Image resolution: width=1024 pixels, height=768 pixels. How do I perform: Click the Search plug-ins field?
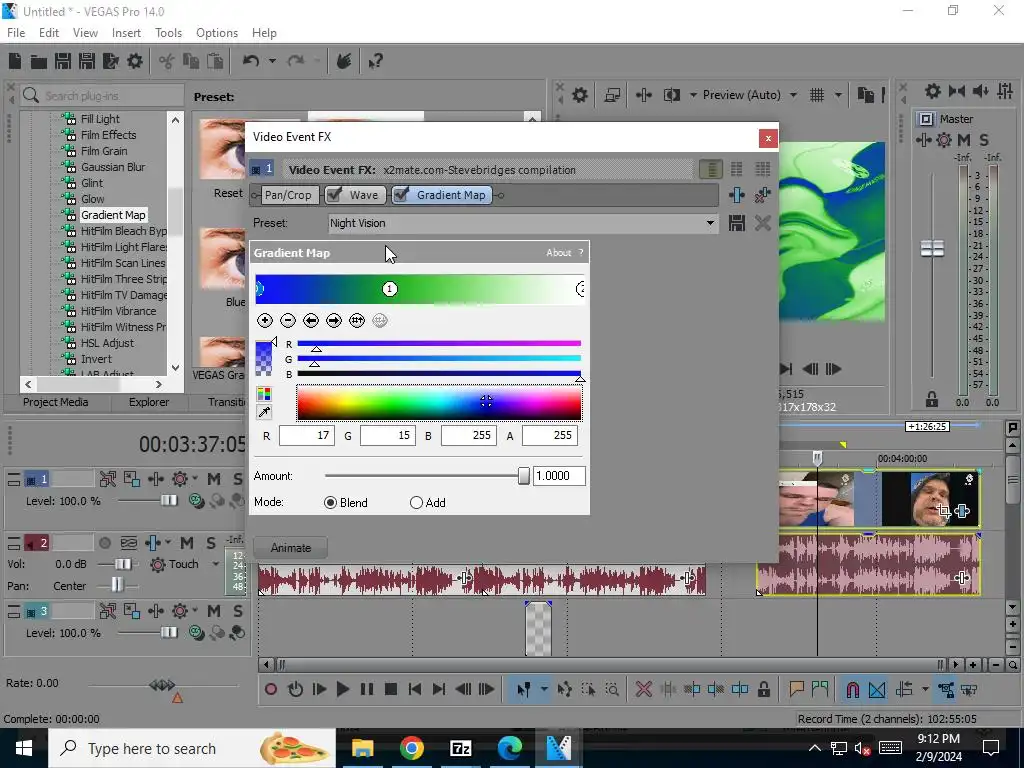[103, 95]
